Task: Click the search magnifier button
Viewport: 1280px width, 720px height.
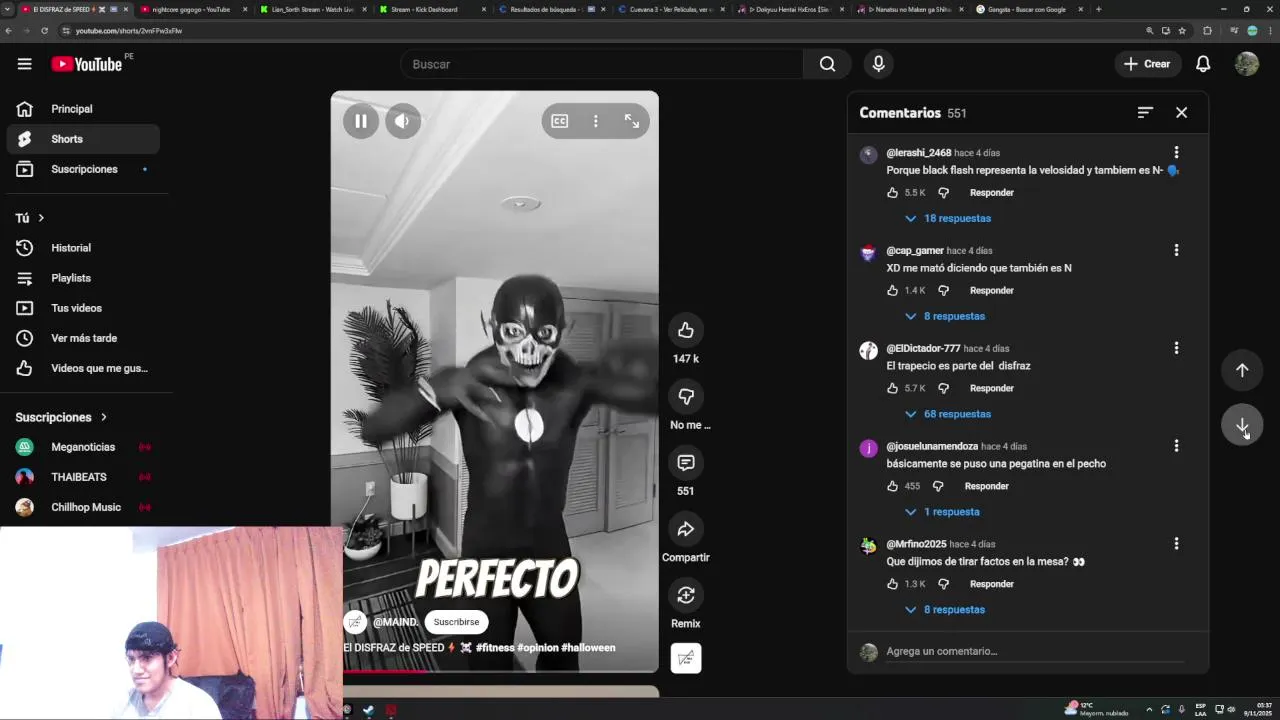Action: coord(827,64)
